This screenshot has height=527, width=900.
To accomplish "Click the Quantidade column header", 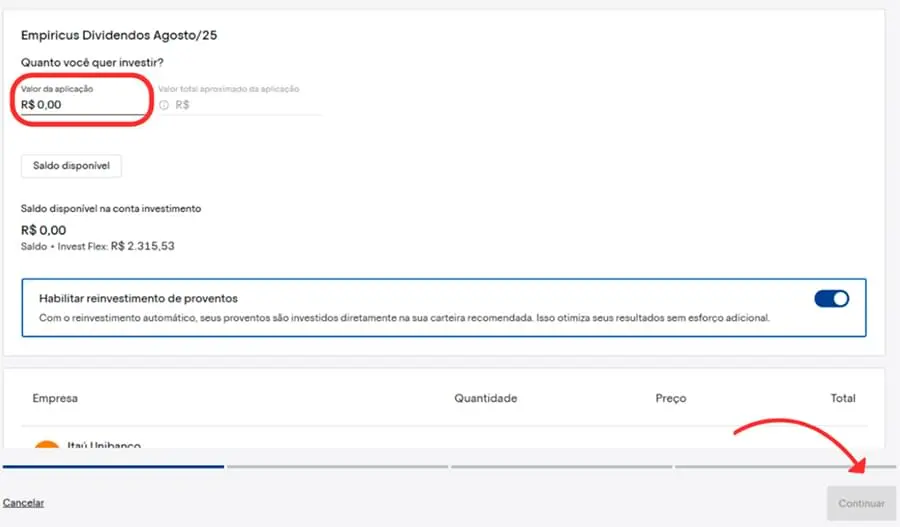I will 485,398.
